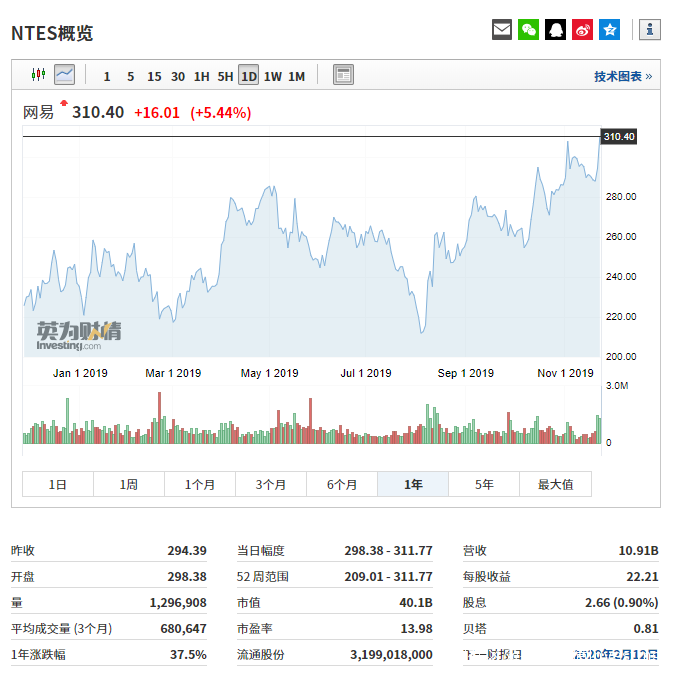Click the next earnings date 2020年2月12日
The height and width of the screenshot is (679, 673).
tap(615, 654)
